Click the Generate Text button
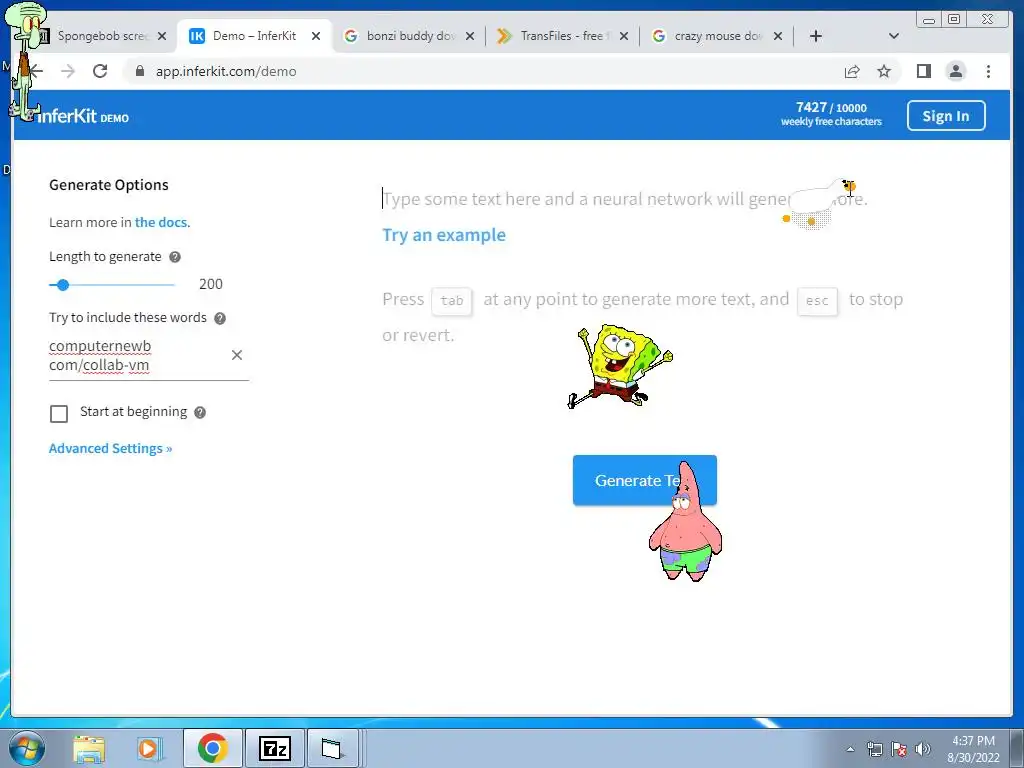The image size is (1024, 768). (x=645, y=480)
